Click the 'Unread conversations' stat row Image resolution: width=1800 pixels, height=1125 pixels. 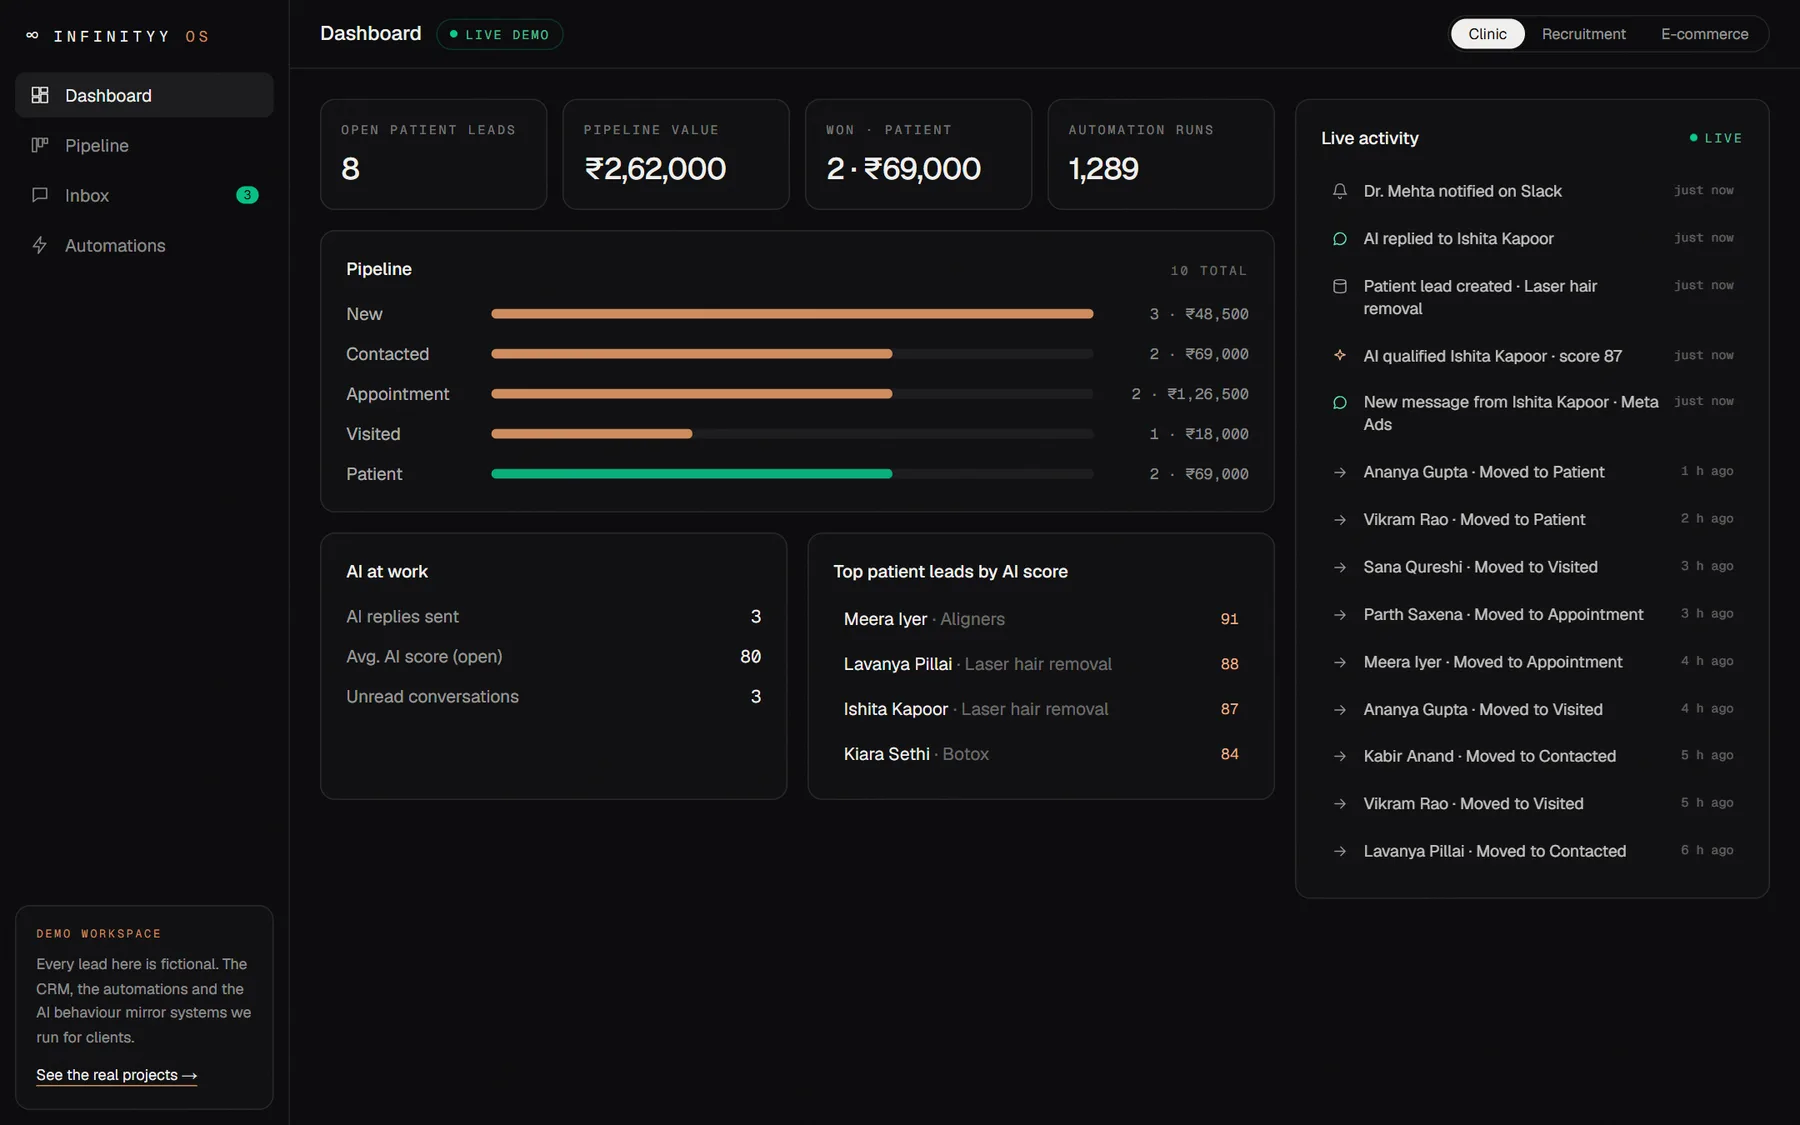tap(554, 696)
